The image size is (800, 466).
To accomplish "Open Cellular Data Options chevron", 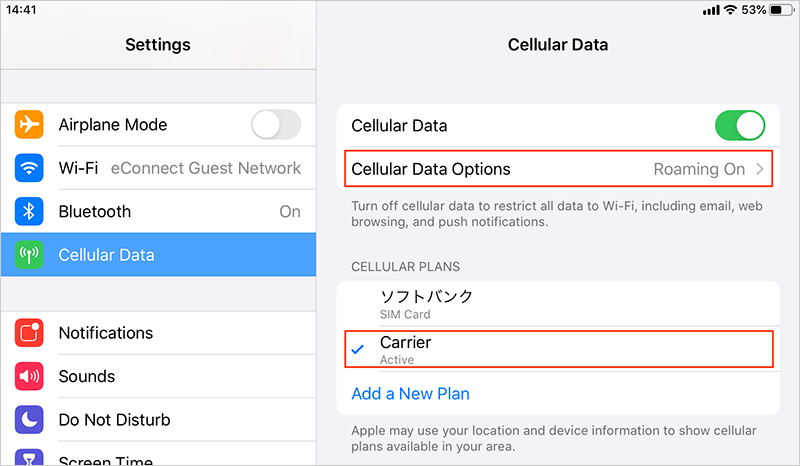I will 760,169.
